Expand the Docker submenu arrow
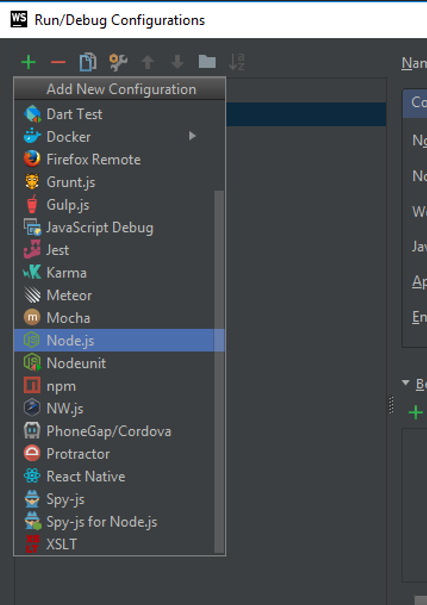This screenshot has width=427, height=605. [192, 136]
